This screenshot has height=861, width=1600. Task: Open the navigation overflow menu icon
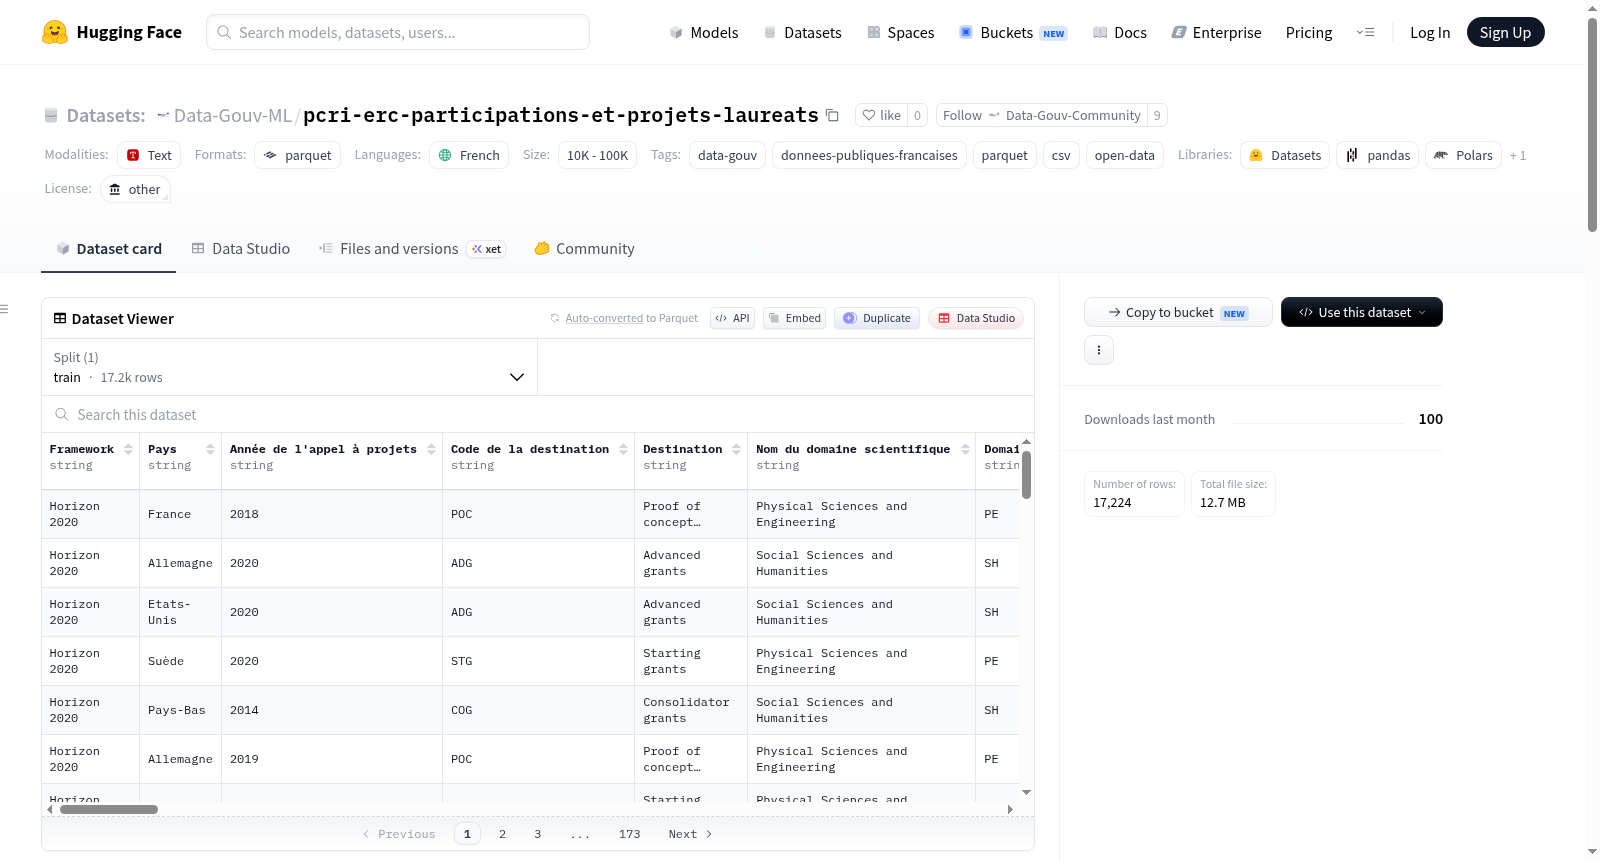click(x=1365, y=32)
